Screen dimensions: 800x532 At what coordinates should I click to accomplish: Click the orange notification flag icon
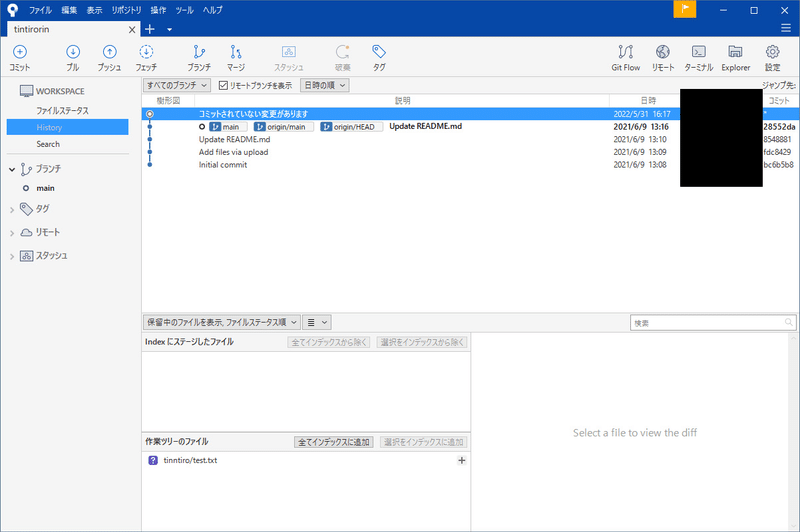[x=685, y=9]
